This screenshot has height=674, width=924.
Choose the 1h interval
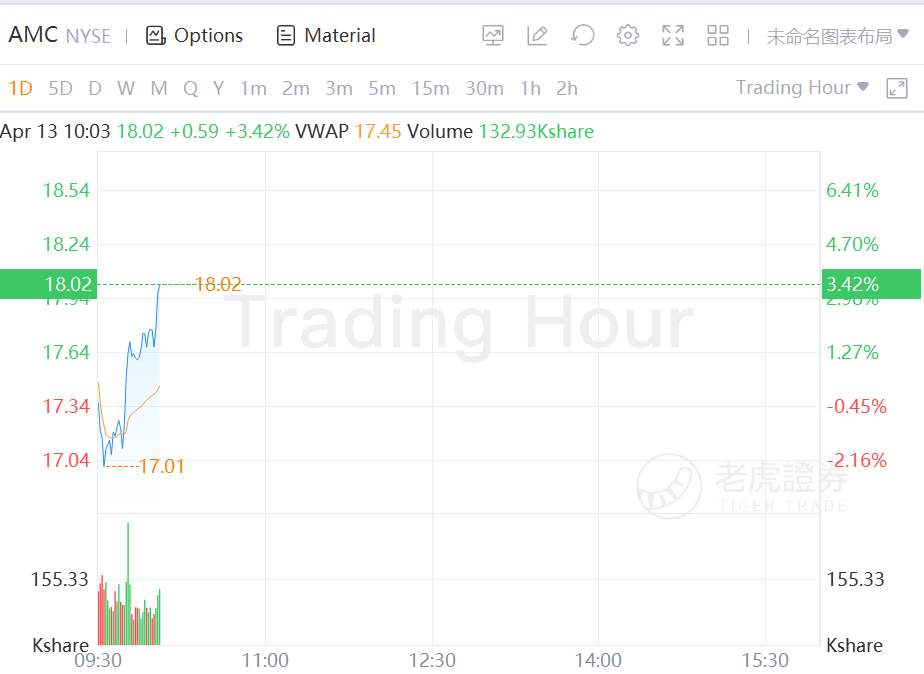(530, 88)
